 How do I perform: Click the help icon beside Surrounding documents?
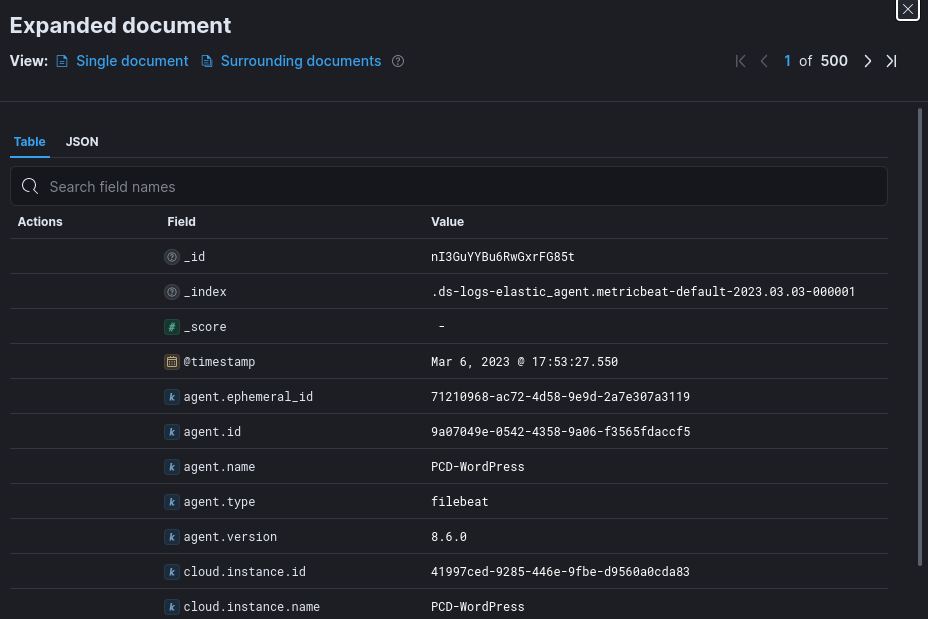(x=398, y=61)
